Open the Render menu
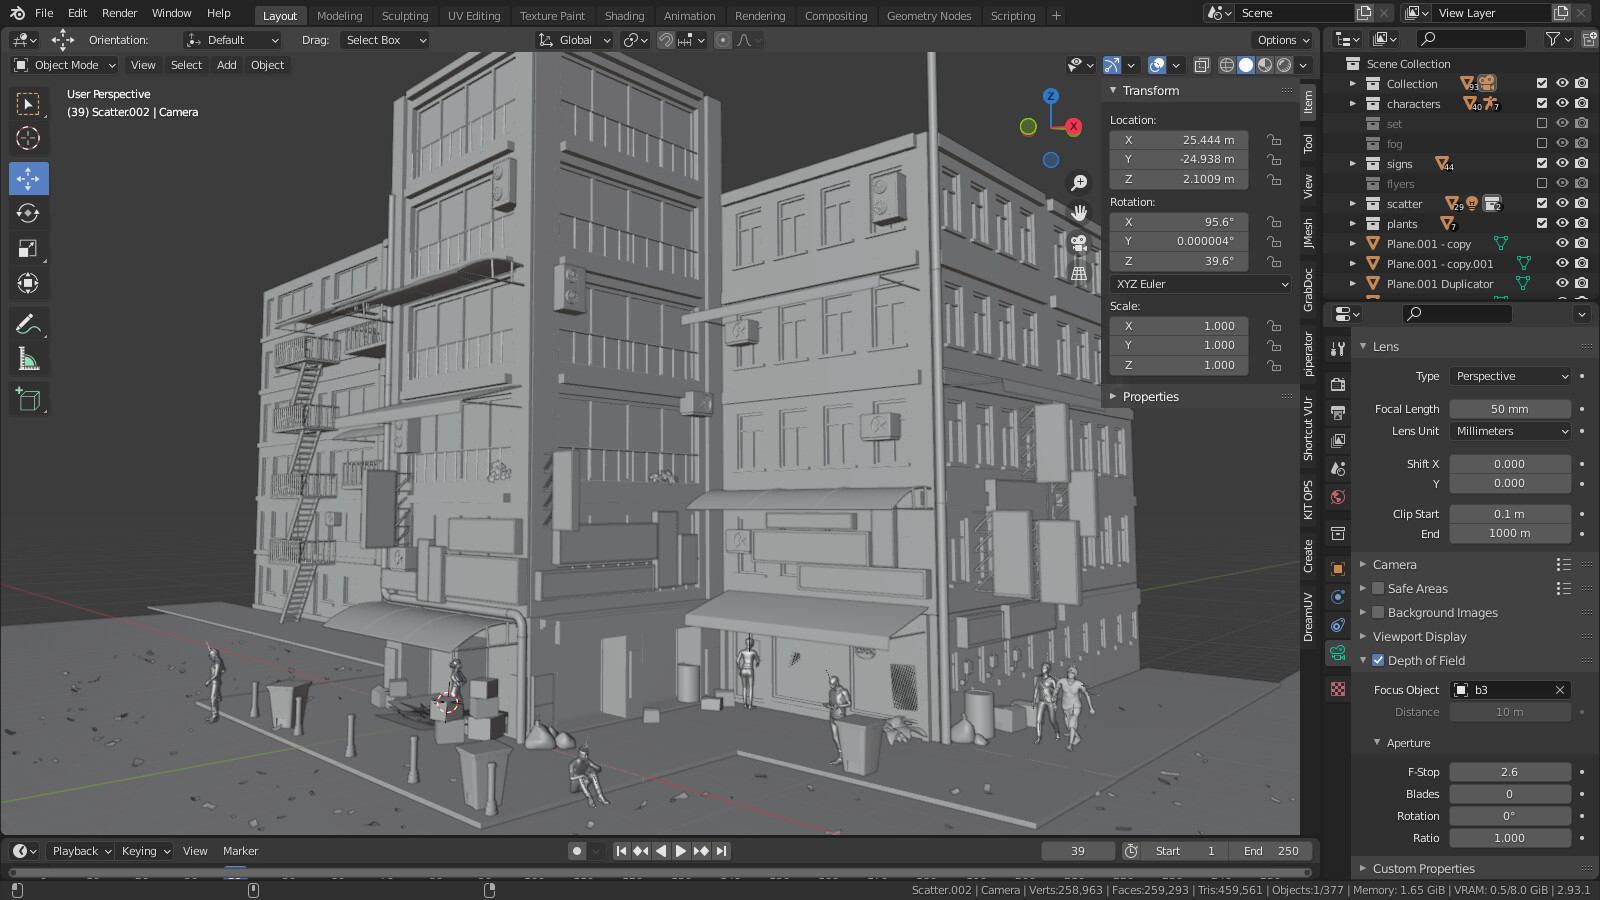This screenshot has width=1600, height=900. coord(119,13)
